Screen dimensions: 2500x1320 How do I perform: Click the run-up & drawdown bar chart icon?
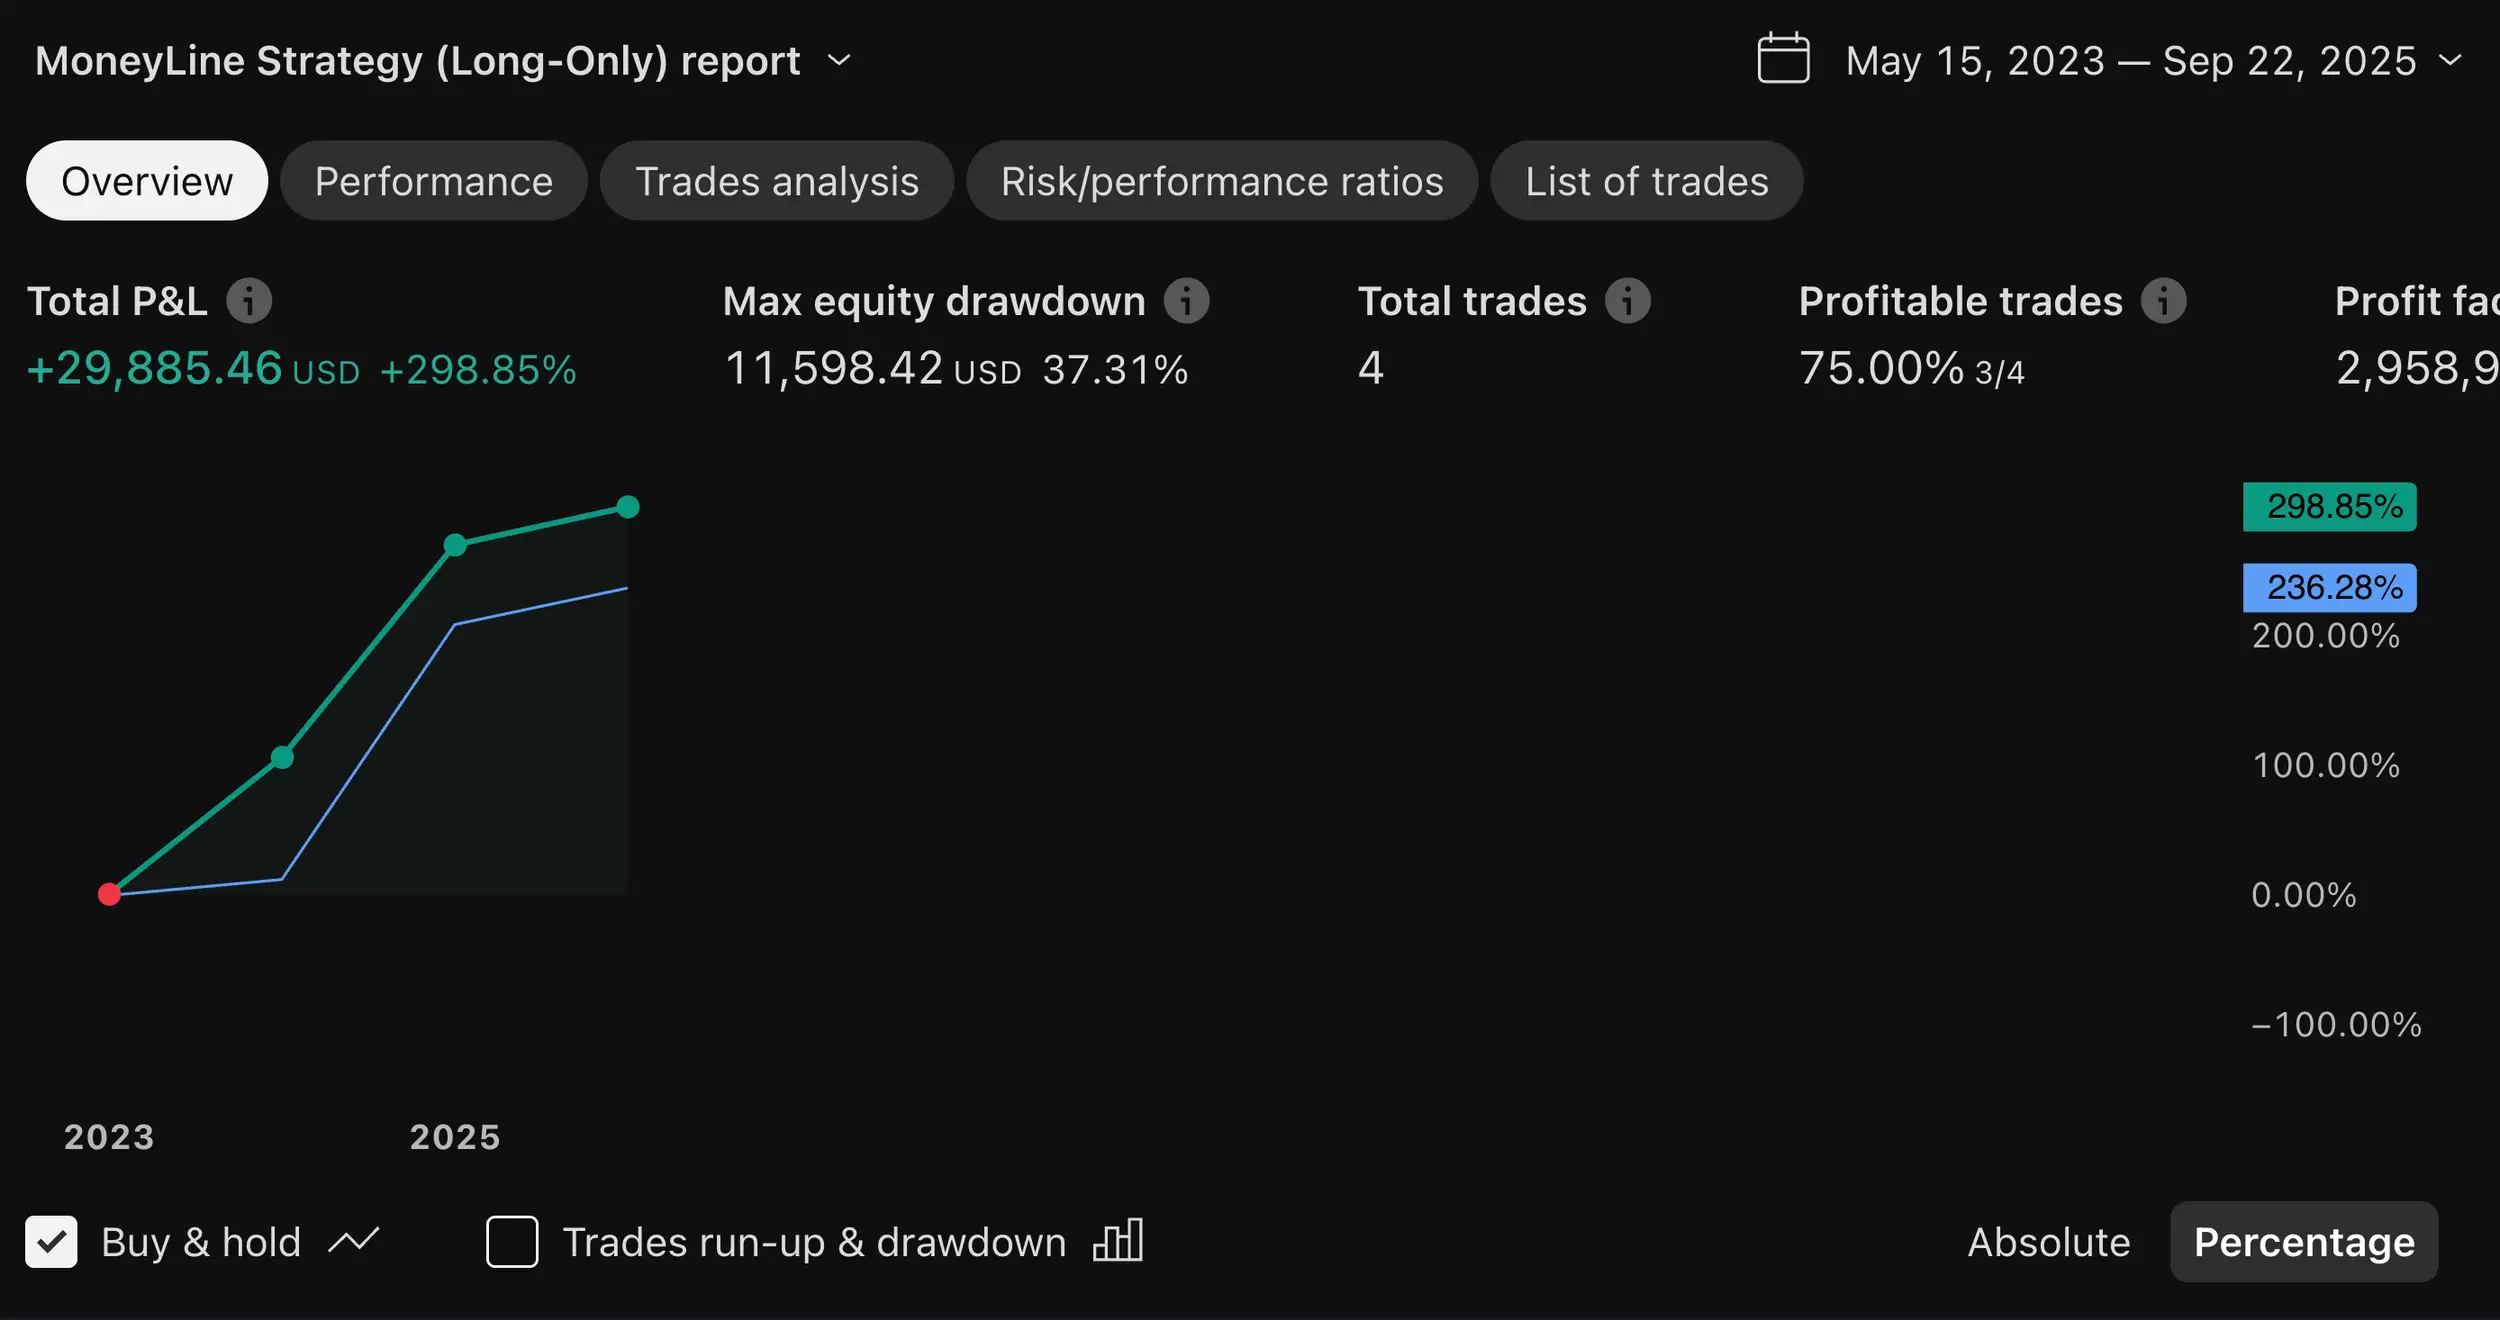(1118, 1241)
